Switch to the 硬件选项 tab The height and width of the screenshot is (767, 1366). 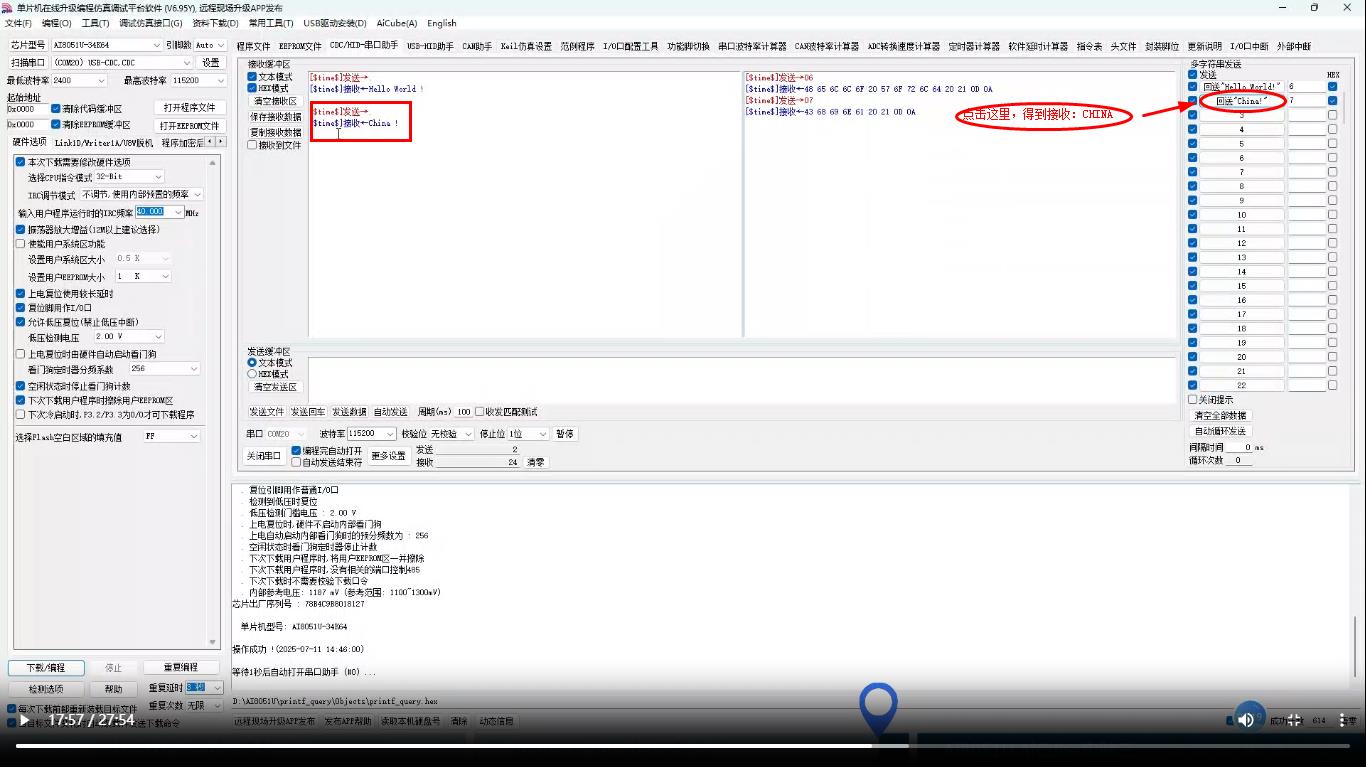[29, 143]
